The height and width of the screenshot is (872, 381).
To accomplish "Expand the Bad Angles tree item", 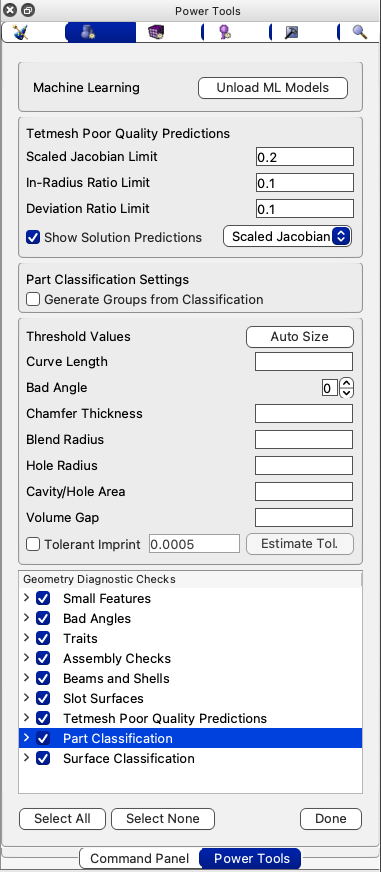I will [x=26, y=618].
